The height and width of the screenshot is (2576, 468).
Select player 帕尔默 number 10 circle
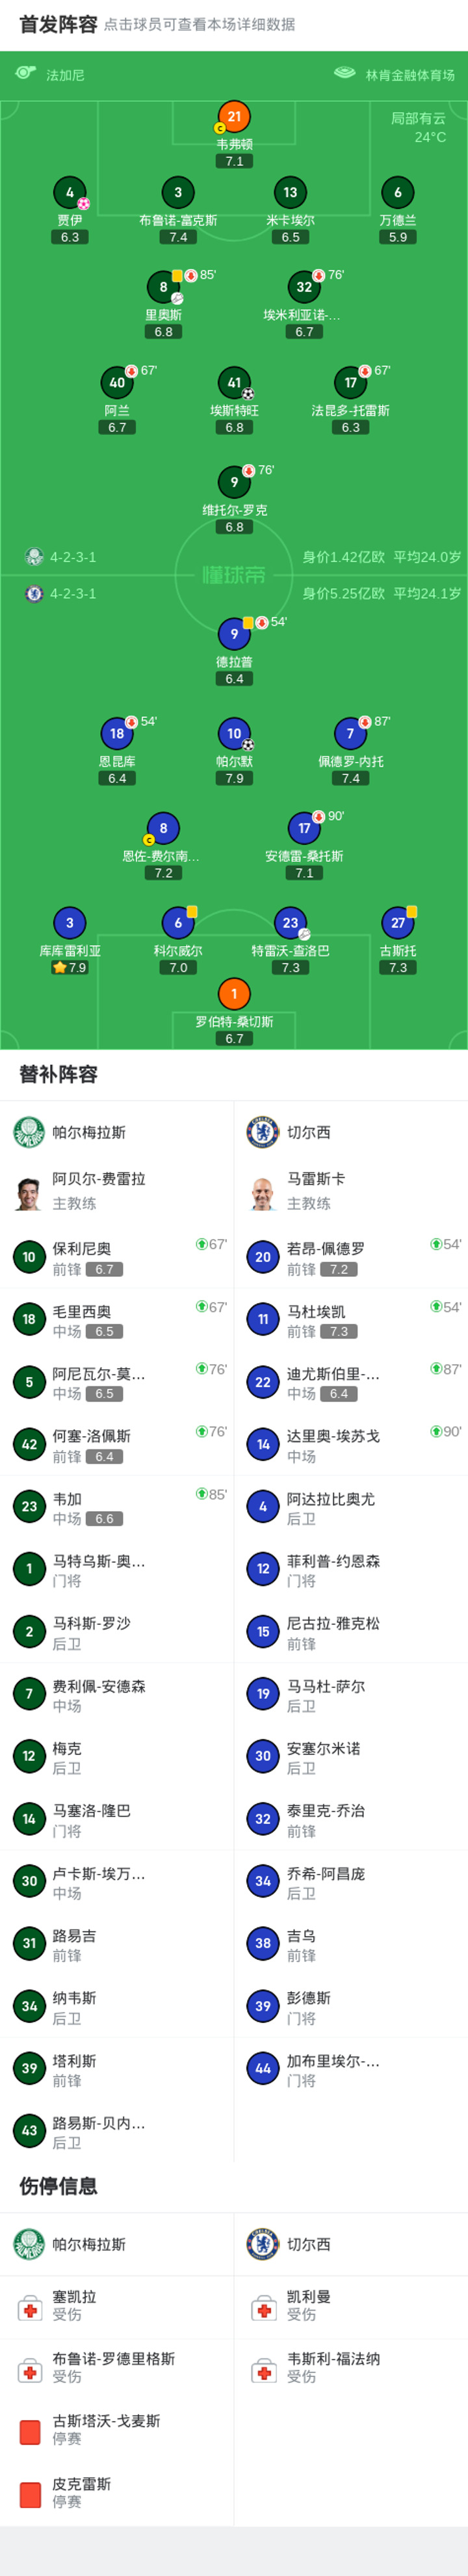234,734
